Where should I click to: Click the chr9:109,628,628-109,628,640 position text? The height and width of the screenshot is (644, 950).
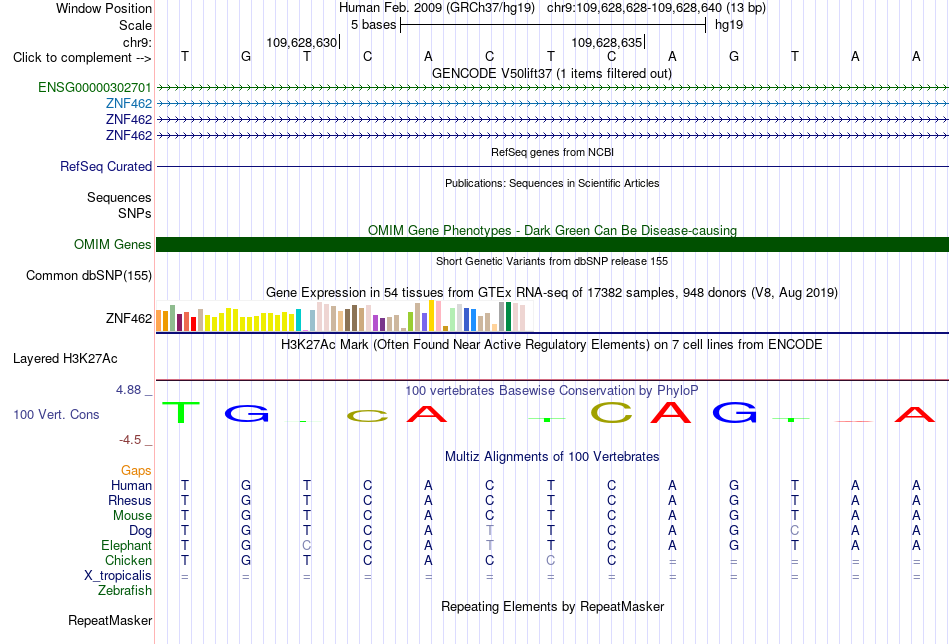(656, 8)
